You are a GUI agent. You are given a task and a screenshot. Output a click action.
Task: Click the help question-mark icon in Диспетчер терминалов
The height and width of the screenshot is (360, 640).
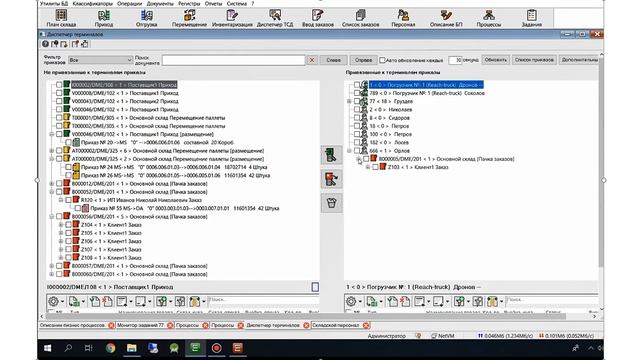[45, 44]
